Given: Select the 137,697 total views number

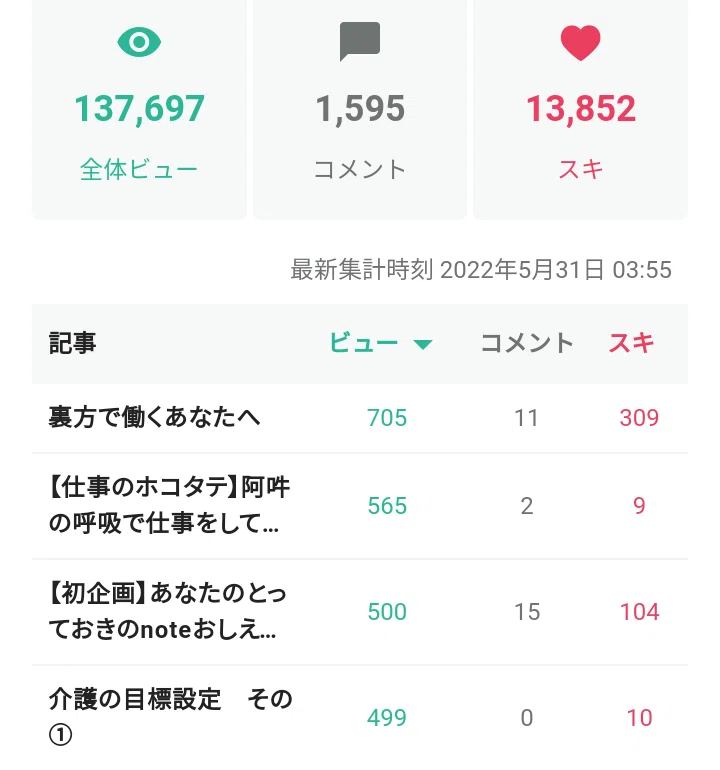Looking at the screenshot, I should pyautogui.click(x=139, y=109).
